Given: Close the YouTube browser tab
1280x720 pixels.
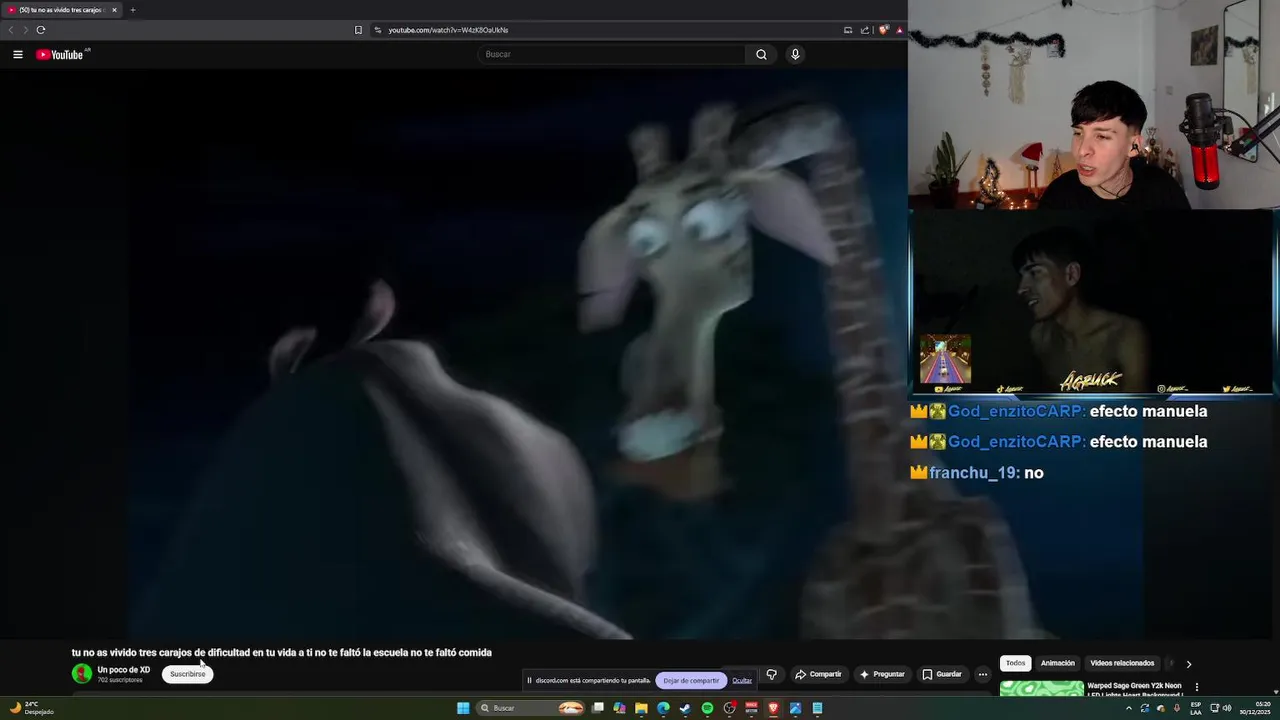Looking at the screenshot, I should 114,10.
